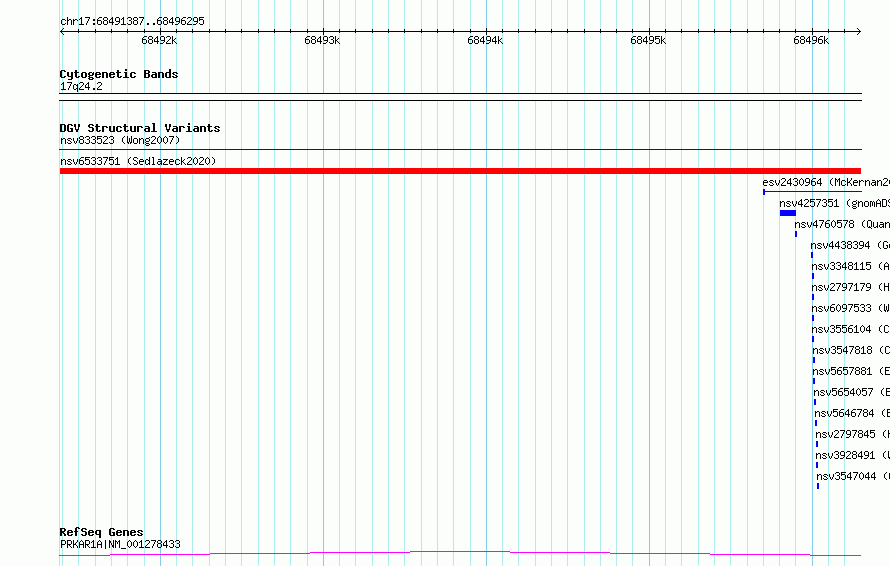This screenshot has width=890, height=566.
Task: Select variant nsv4760578 label
Action: click(x=842, y=224)
